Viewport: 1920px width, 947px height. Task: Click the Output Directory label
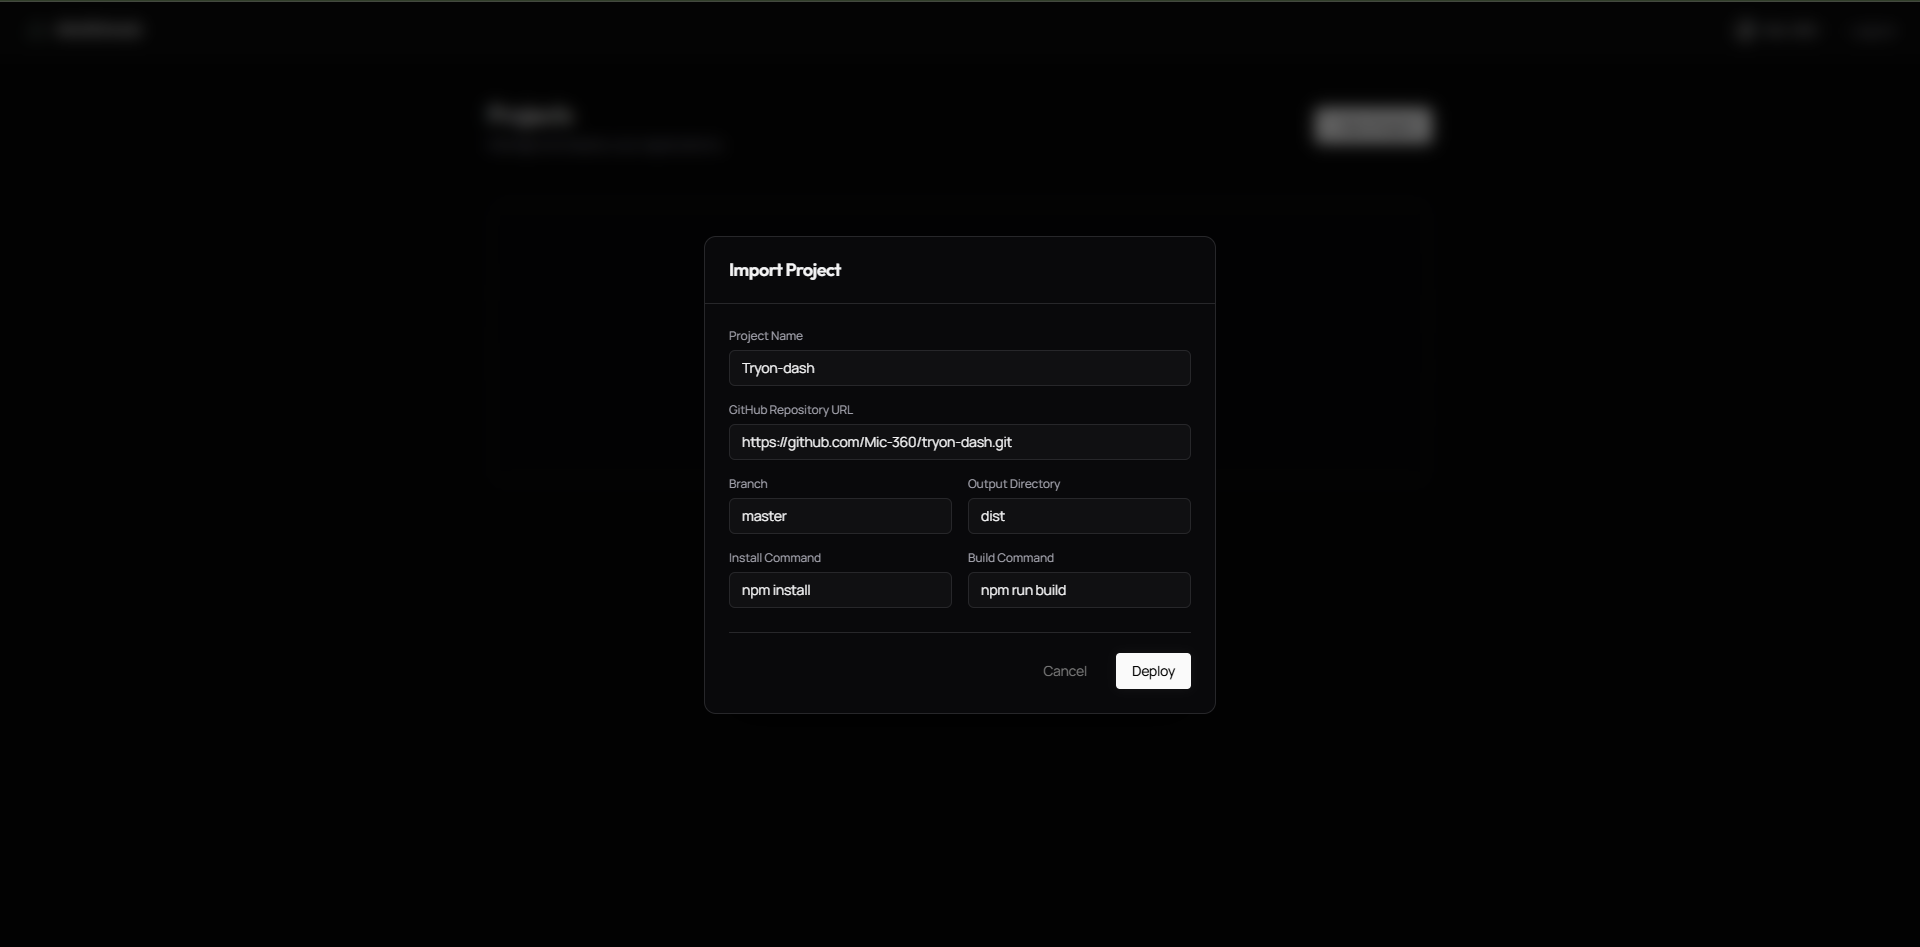click(x=1013, y=484)
